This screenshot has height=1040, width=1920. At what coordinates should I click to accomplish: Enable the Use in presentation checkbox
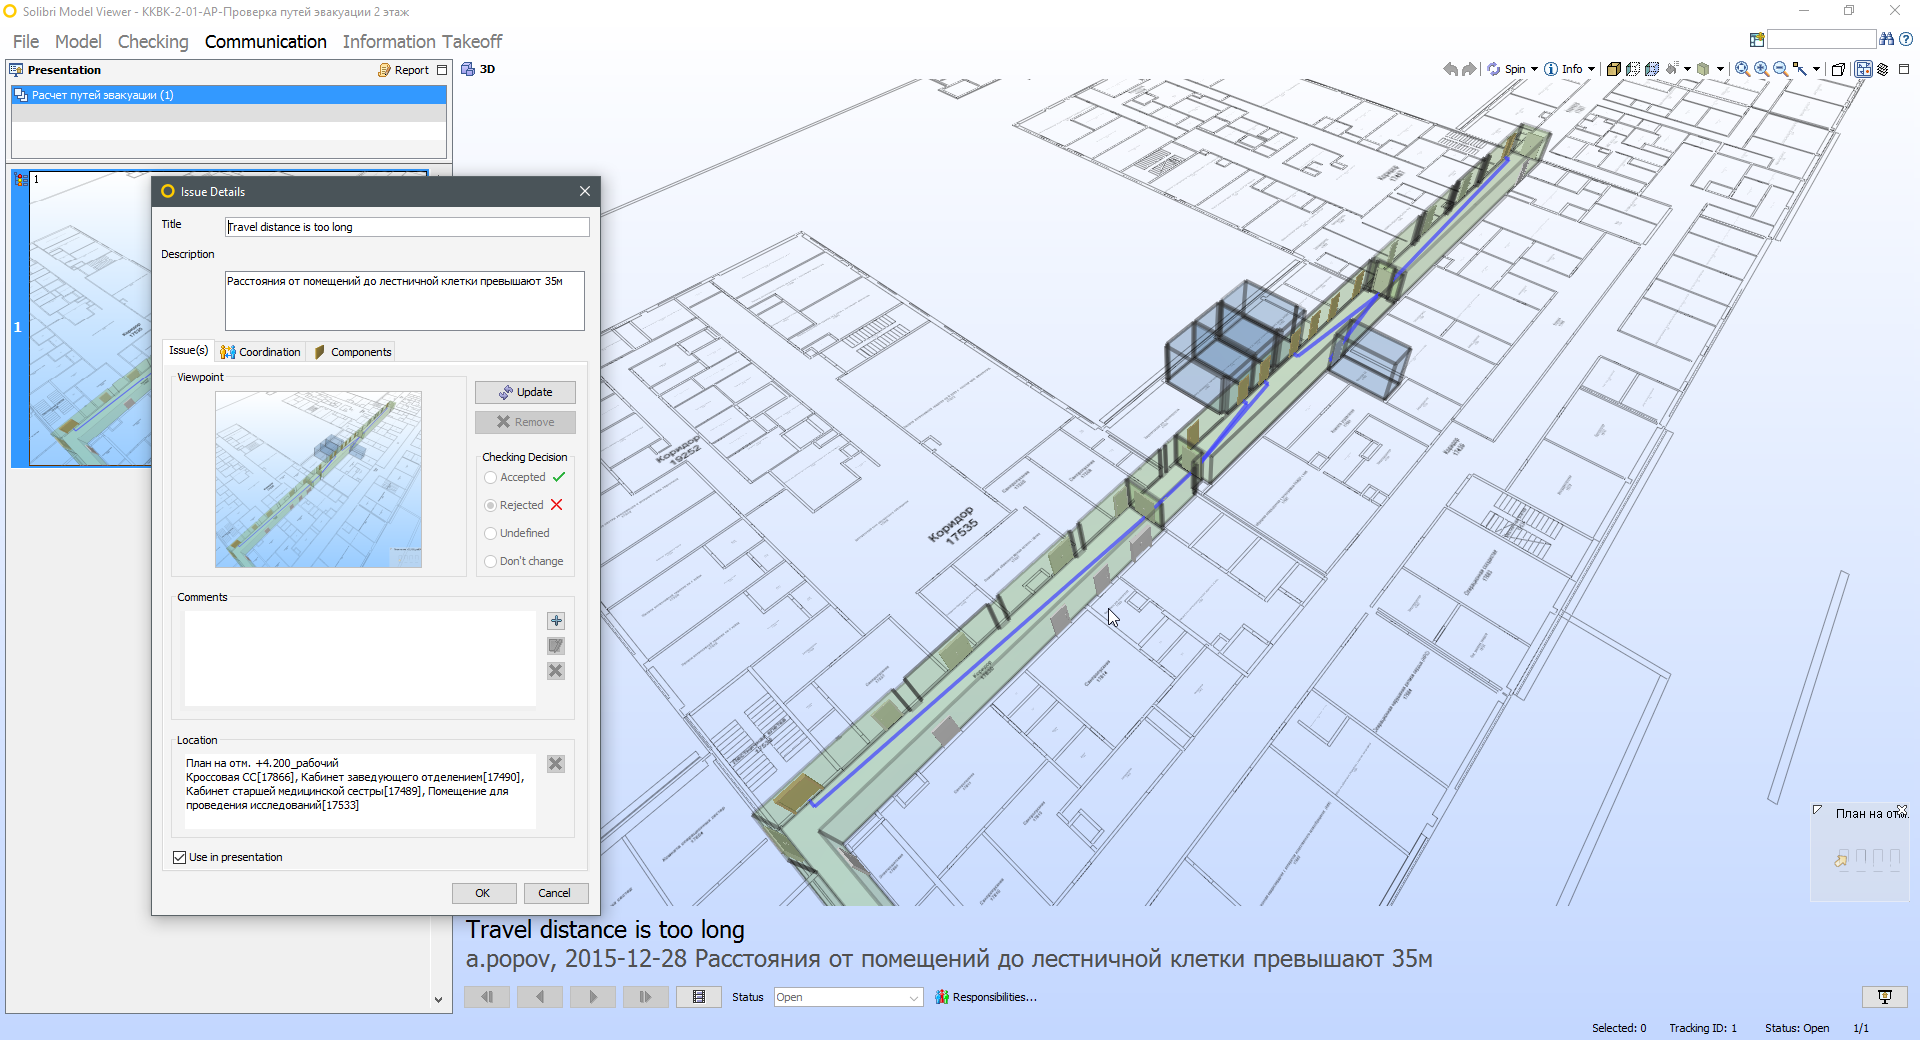(x=179, y=857)
